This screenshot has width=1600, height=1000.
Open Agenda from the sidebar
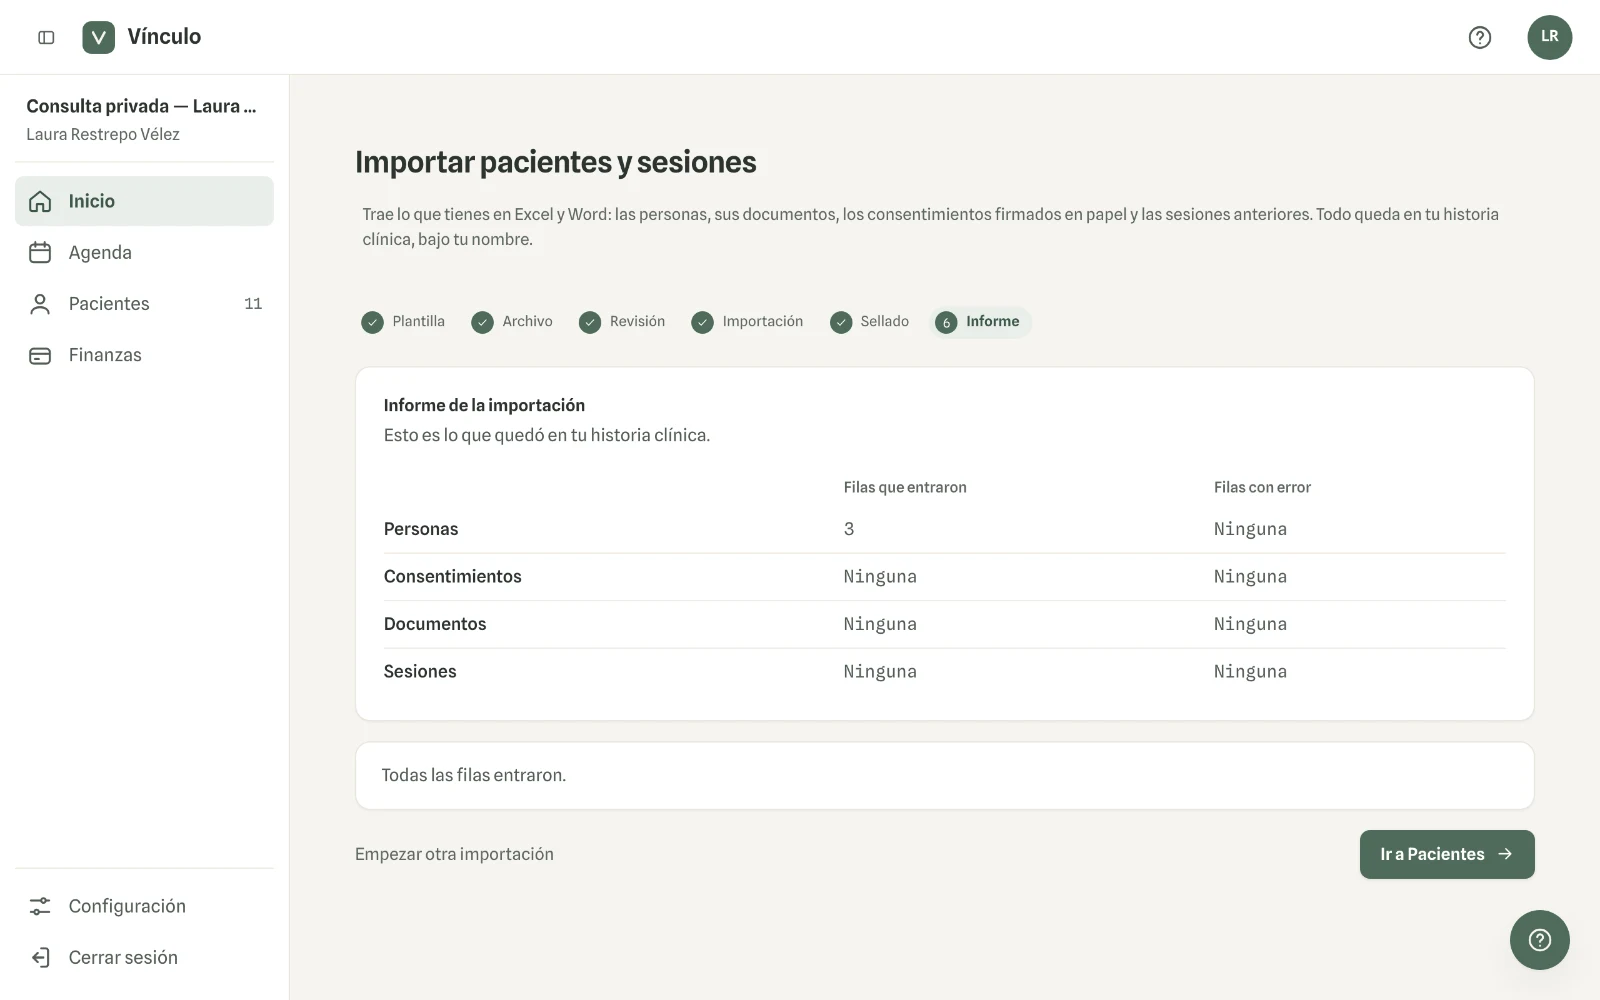coord(144,252)
